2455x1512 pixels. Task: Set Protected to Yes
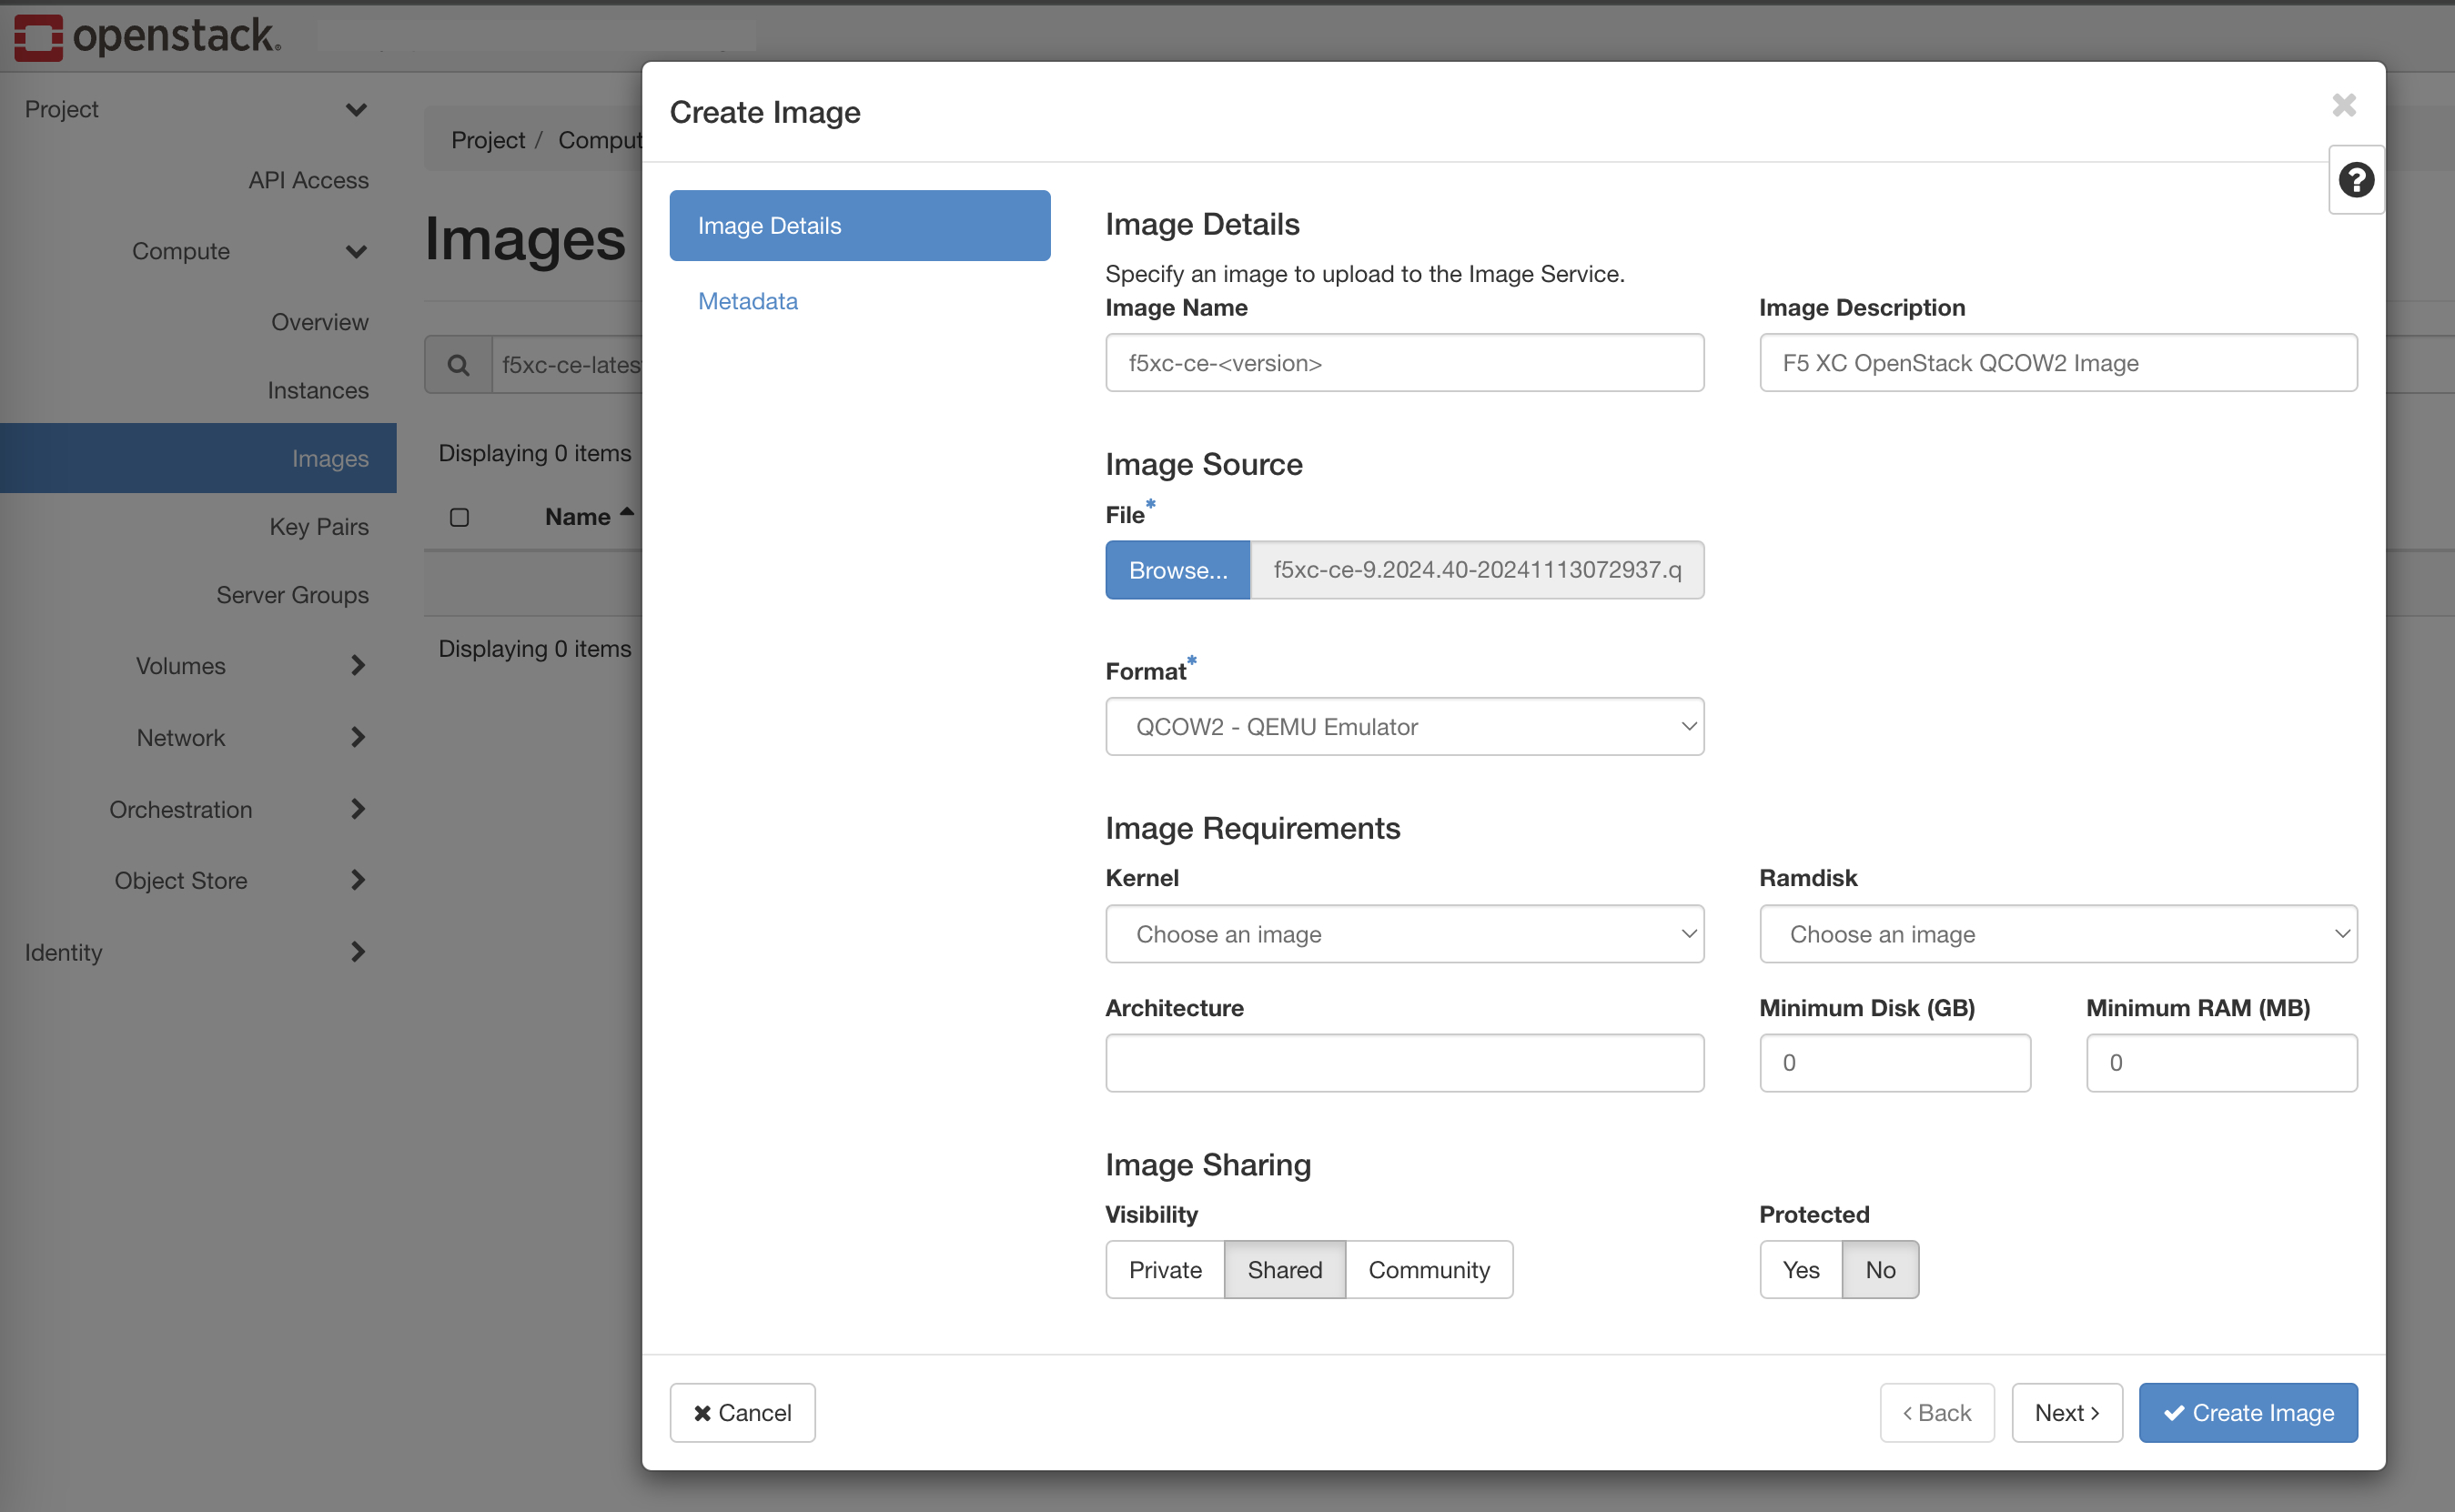[x=1800, y=1269]
